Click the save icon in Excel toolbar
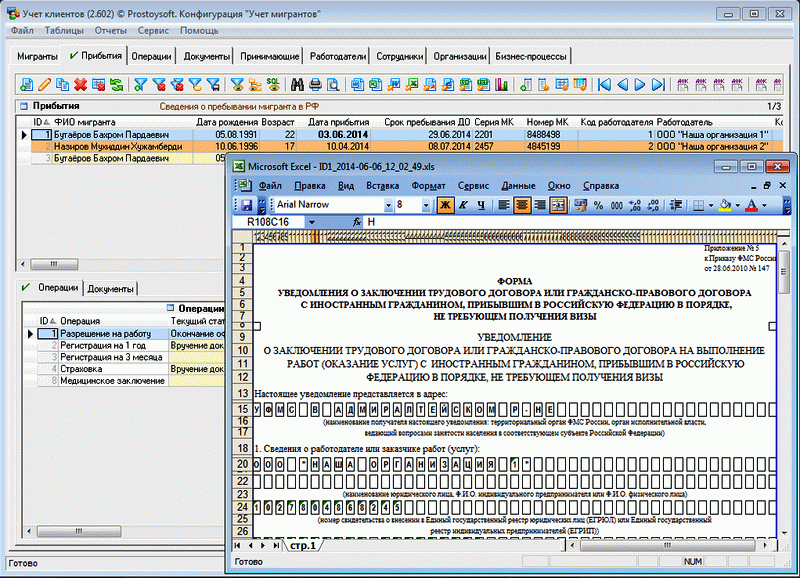Screen dimensions: 800x578 tap(246, 204)
